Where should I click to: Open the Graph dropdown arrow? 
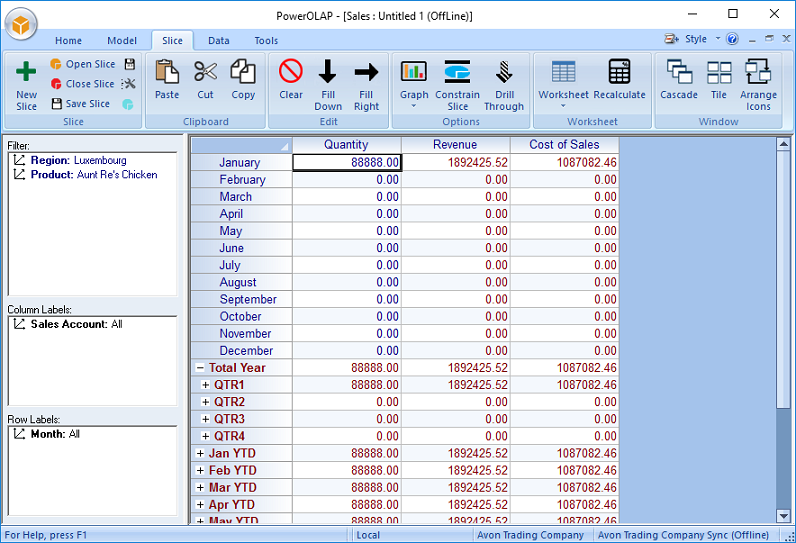pos(414,106)
